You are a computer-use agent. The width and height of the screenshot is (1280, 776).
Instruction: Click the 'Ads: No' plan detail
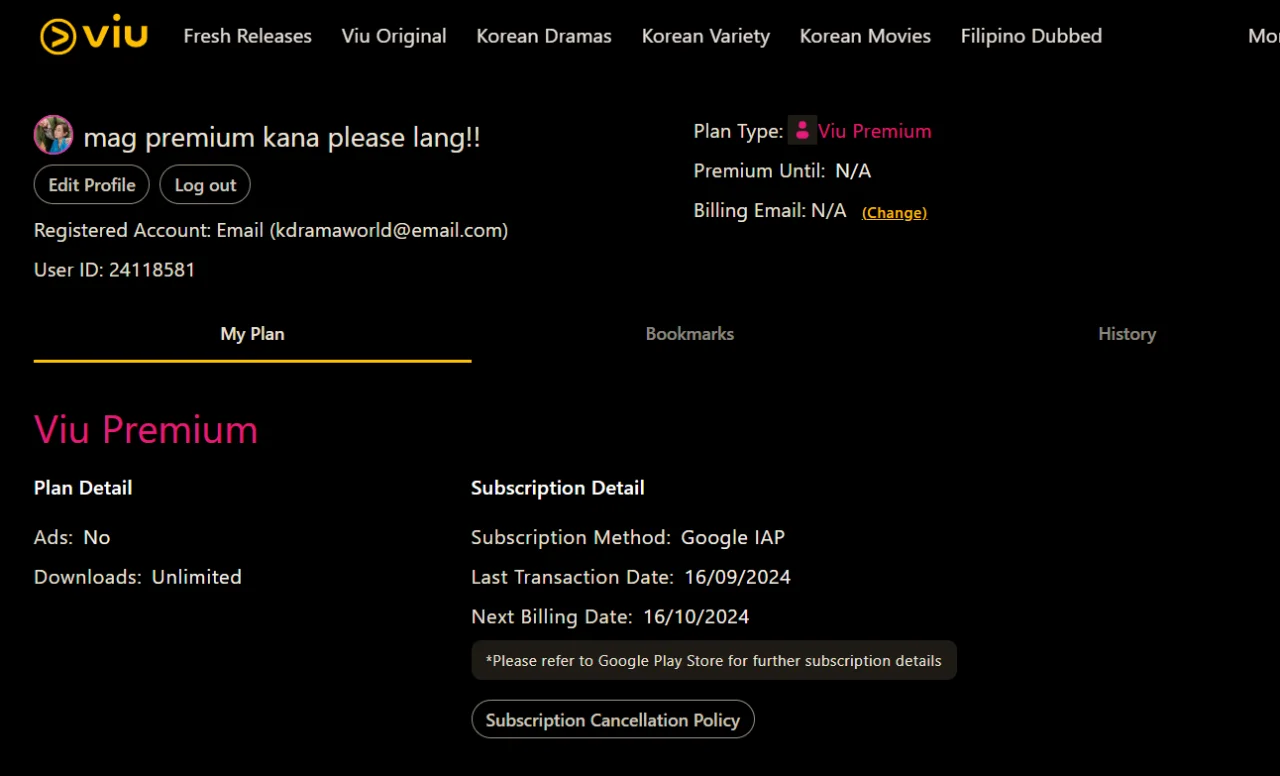[x=72, y=537]
